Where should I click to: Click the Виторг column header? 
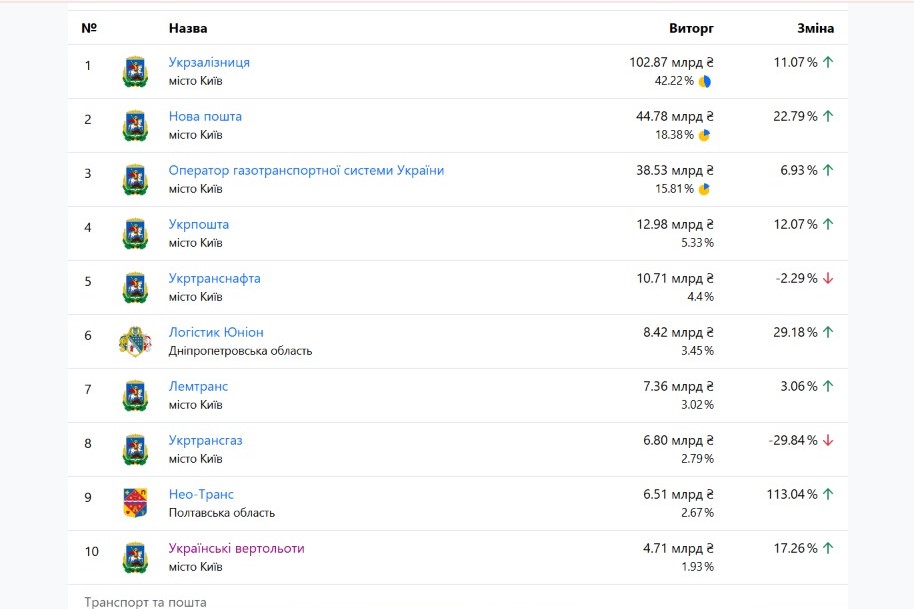coord(691,28)
